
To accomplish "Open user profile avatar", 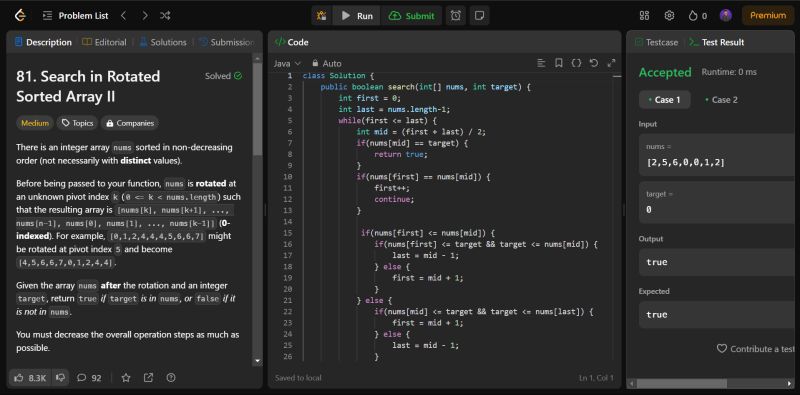I will 726,15.
